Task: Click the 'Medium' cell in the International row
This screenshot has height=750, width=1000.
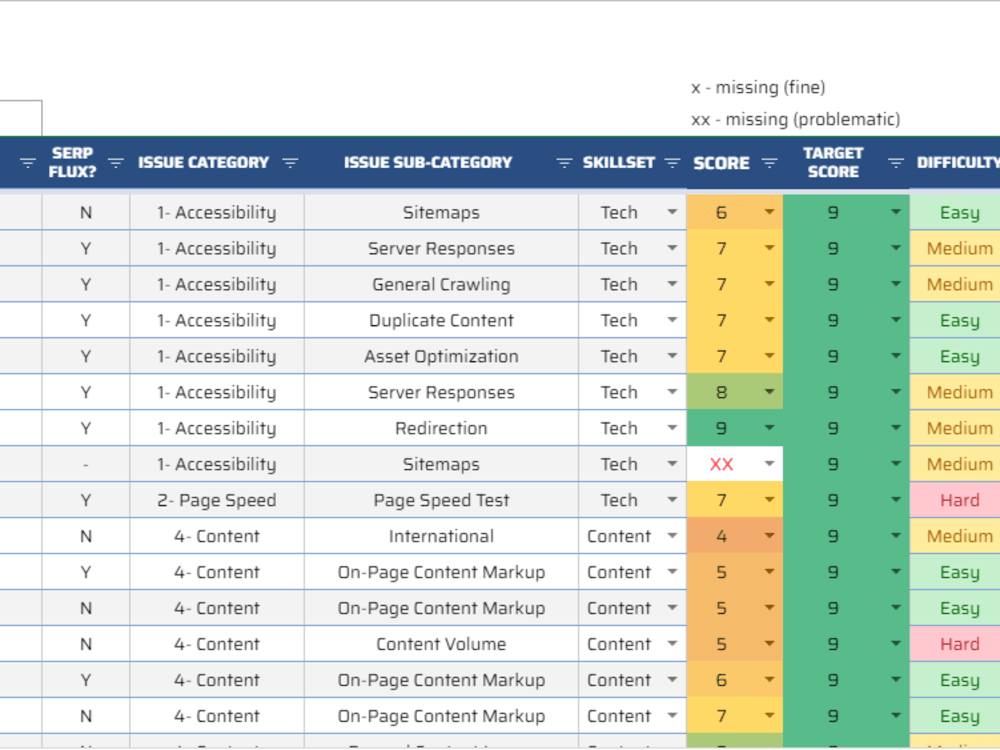Action: 955,536
